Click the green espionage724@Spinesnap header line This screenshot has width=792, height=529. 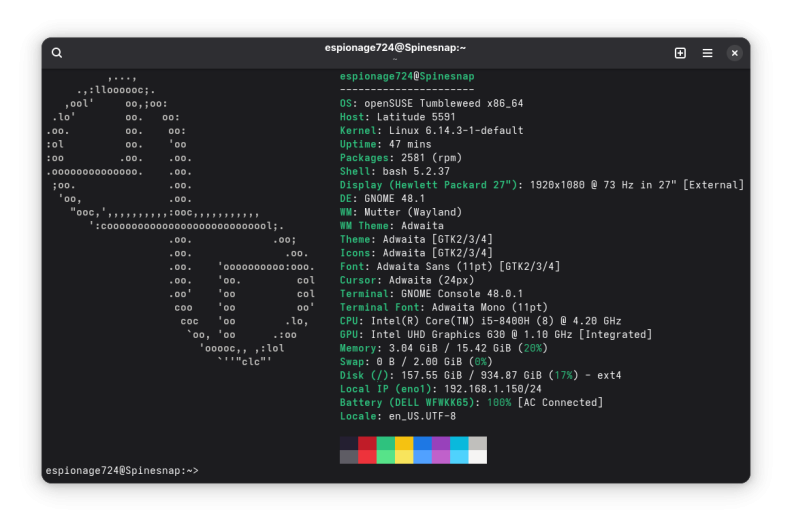[407, 76]
